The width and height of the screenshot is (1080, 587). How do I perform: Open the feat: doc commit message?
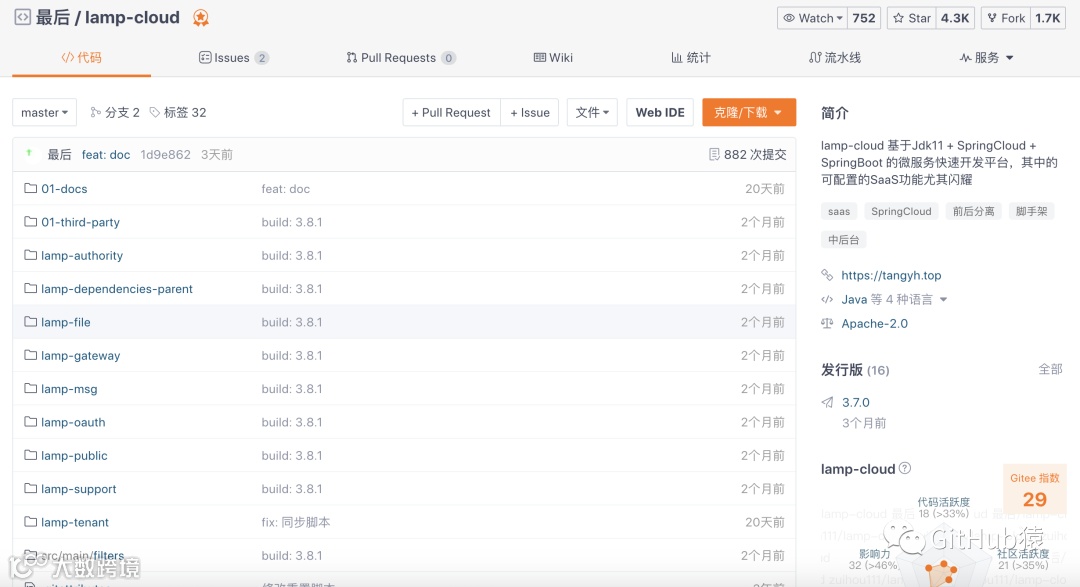[x=105, y=154]
